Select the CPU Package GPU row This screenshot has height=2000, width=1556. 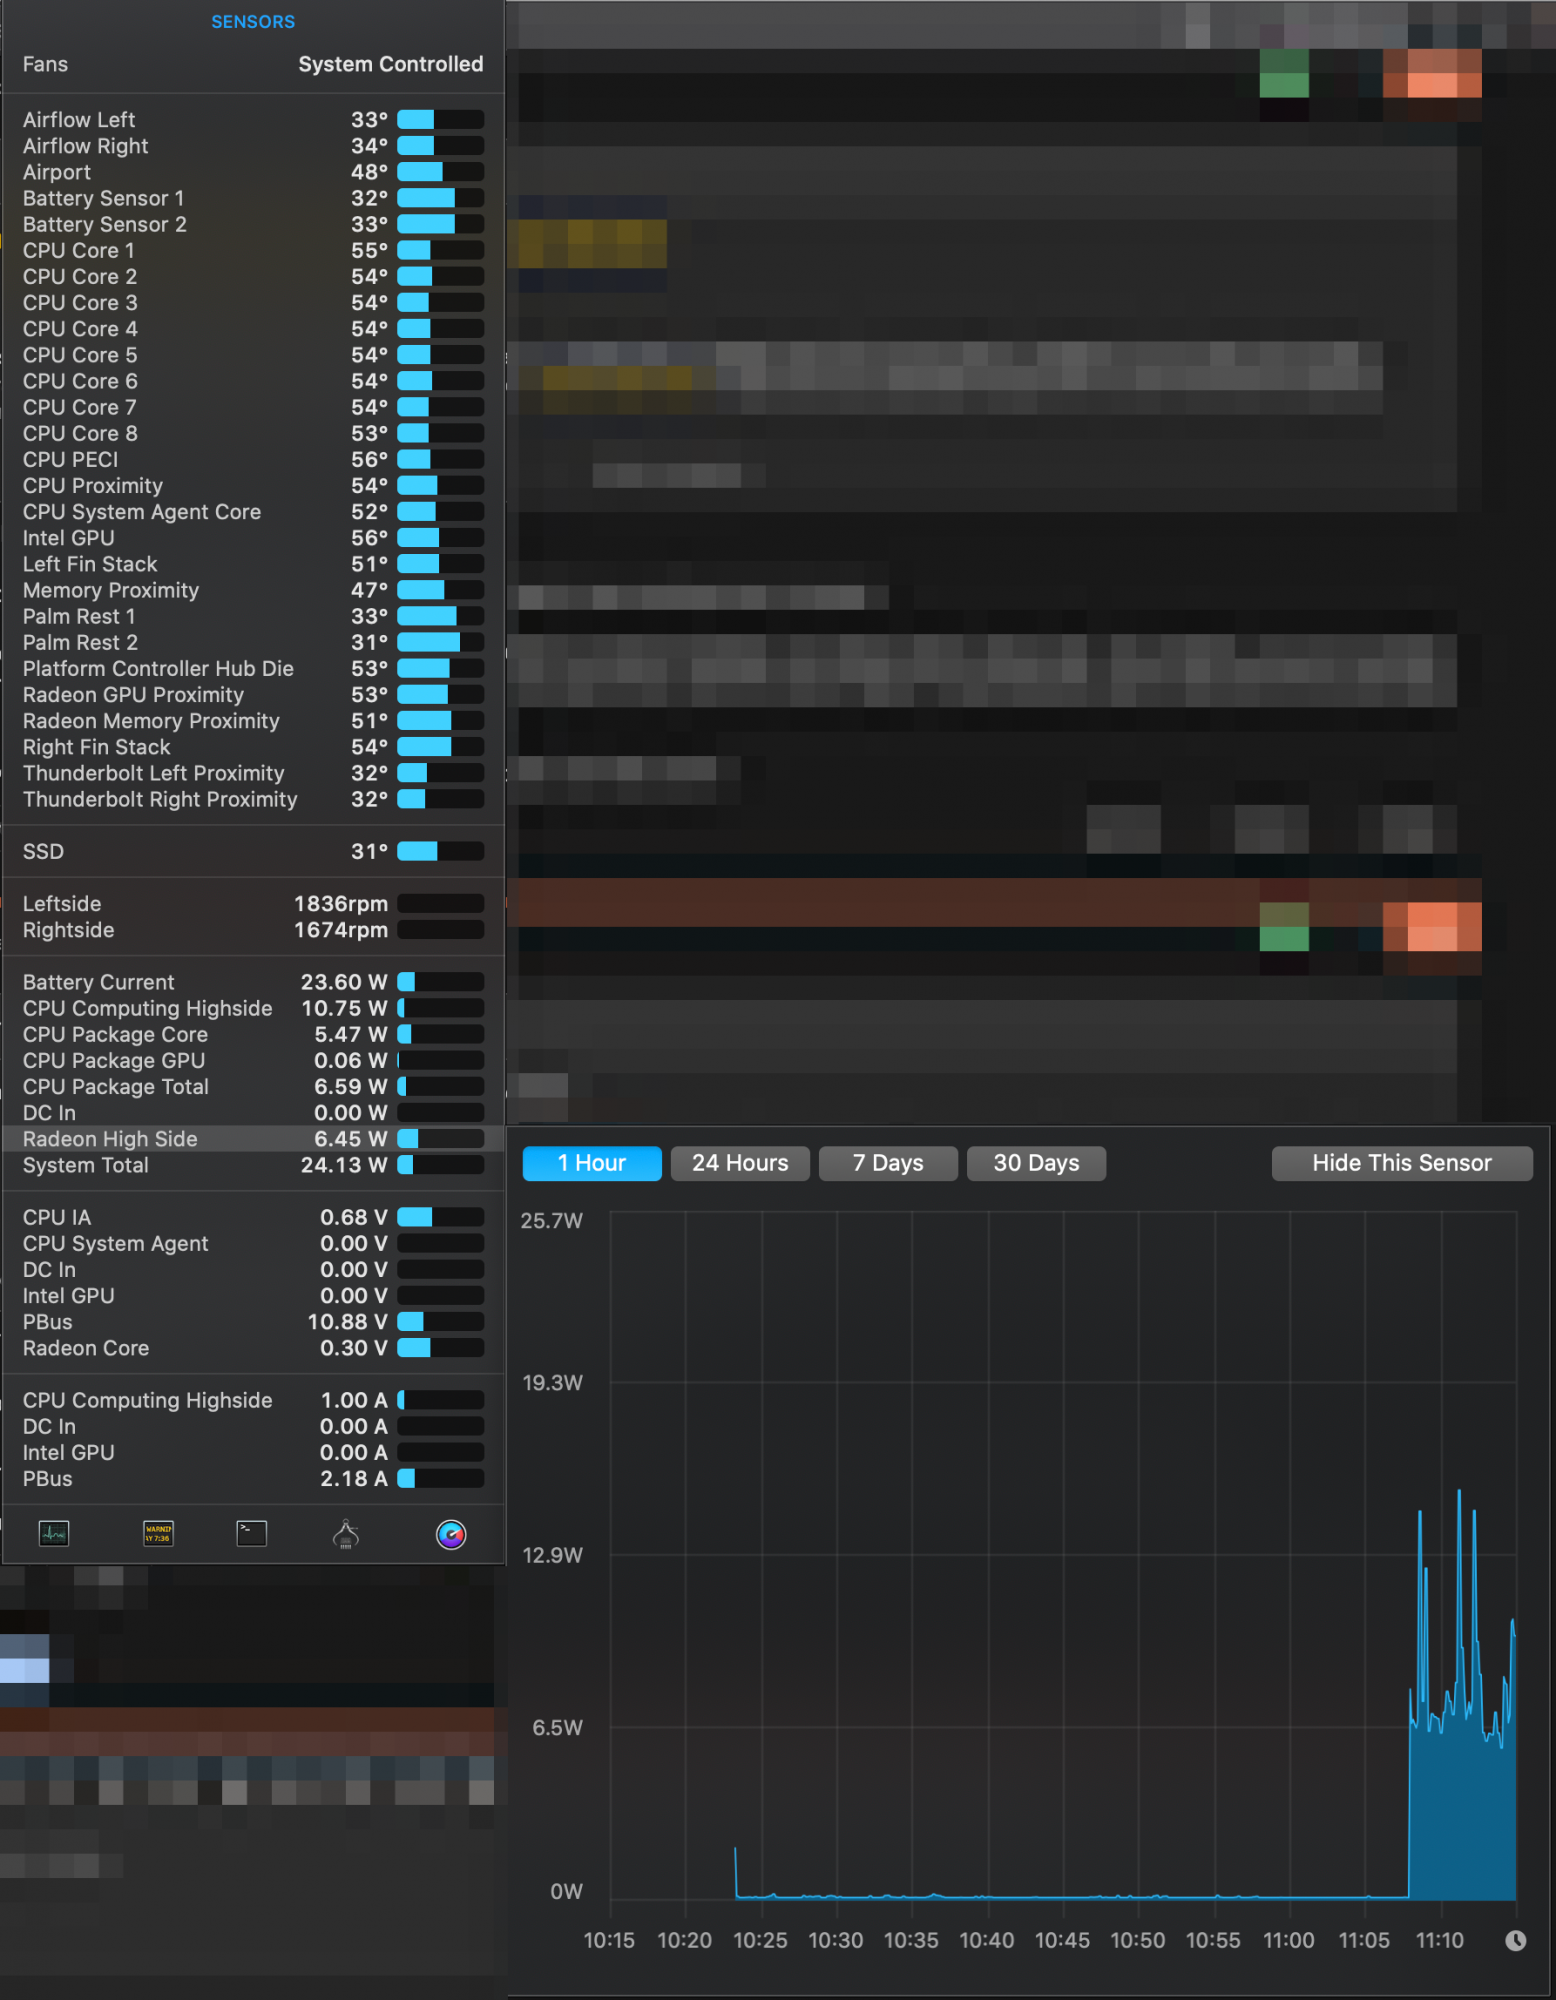253,1060
